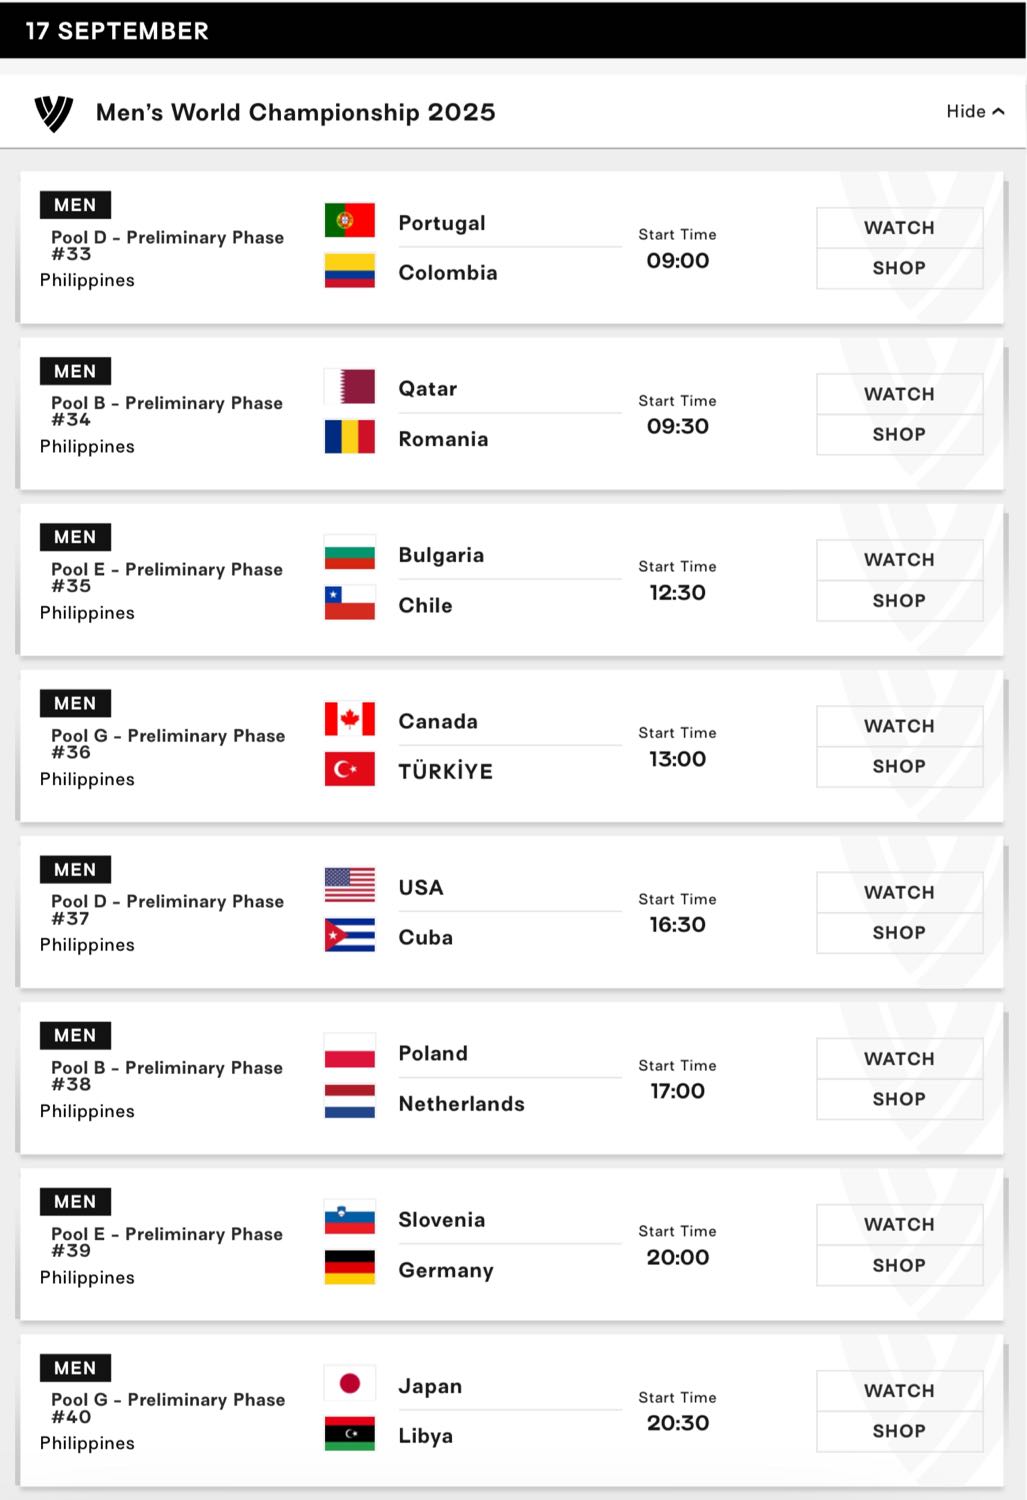1027x1500 pixels.
Task: Watch the Portugal vs Colombia match
Action: point(899,228)
